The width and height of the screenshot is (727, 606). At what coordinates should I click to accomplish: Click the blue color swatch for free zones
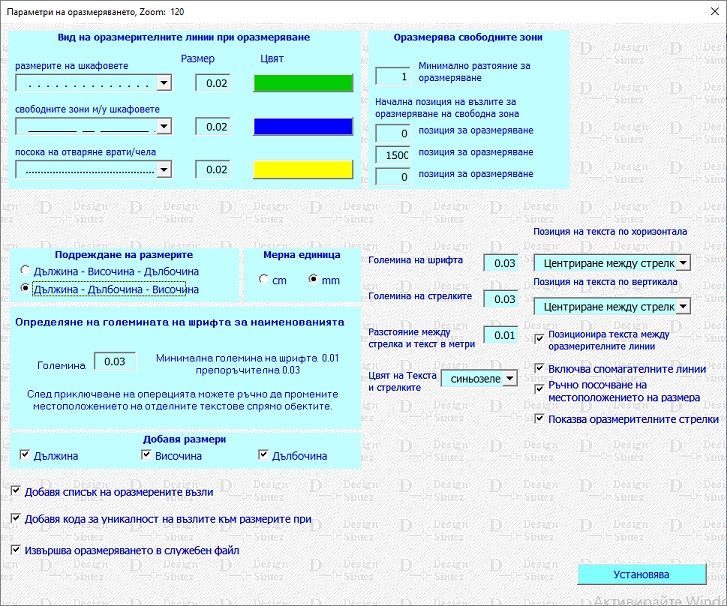coord(303,127)
